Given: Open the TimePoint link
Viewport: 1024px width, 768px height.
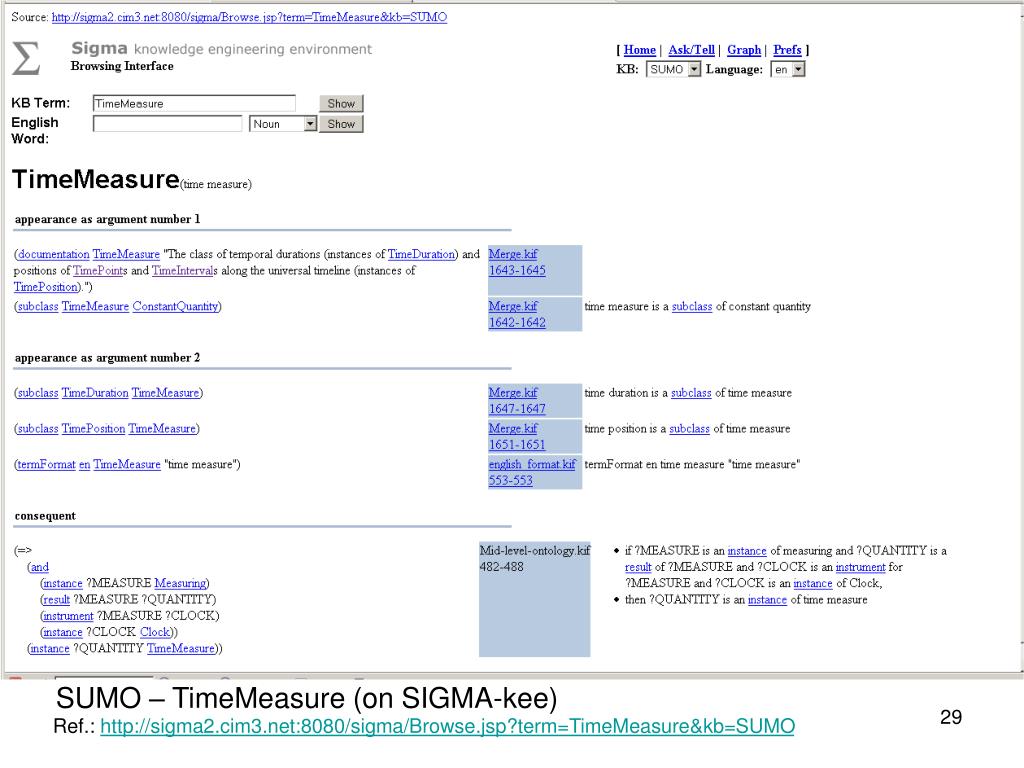Looking at the screenshot, I should click(97, 270).
